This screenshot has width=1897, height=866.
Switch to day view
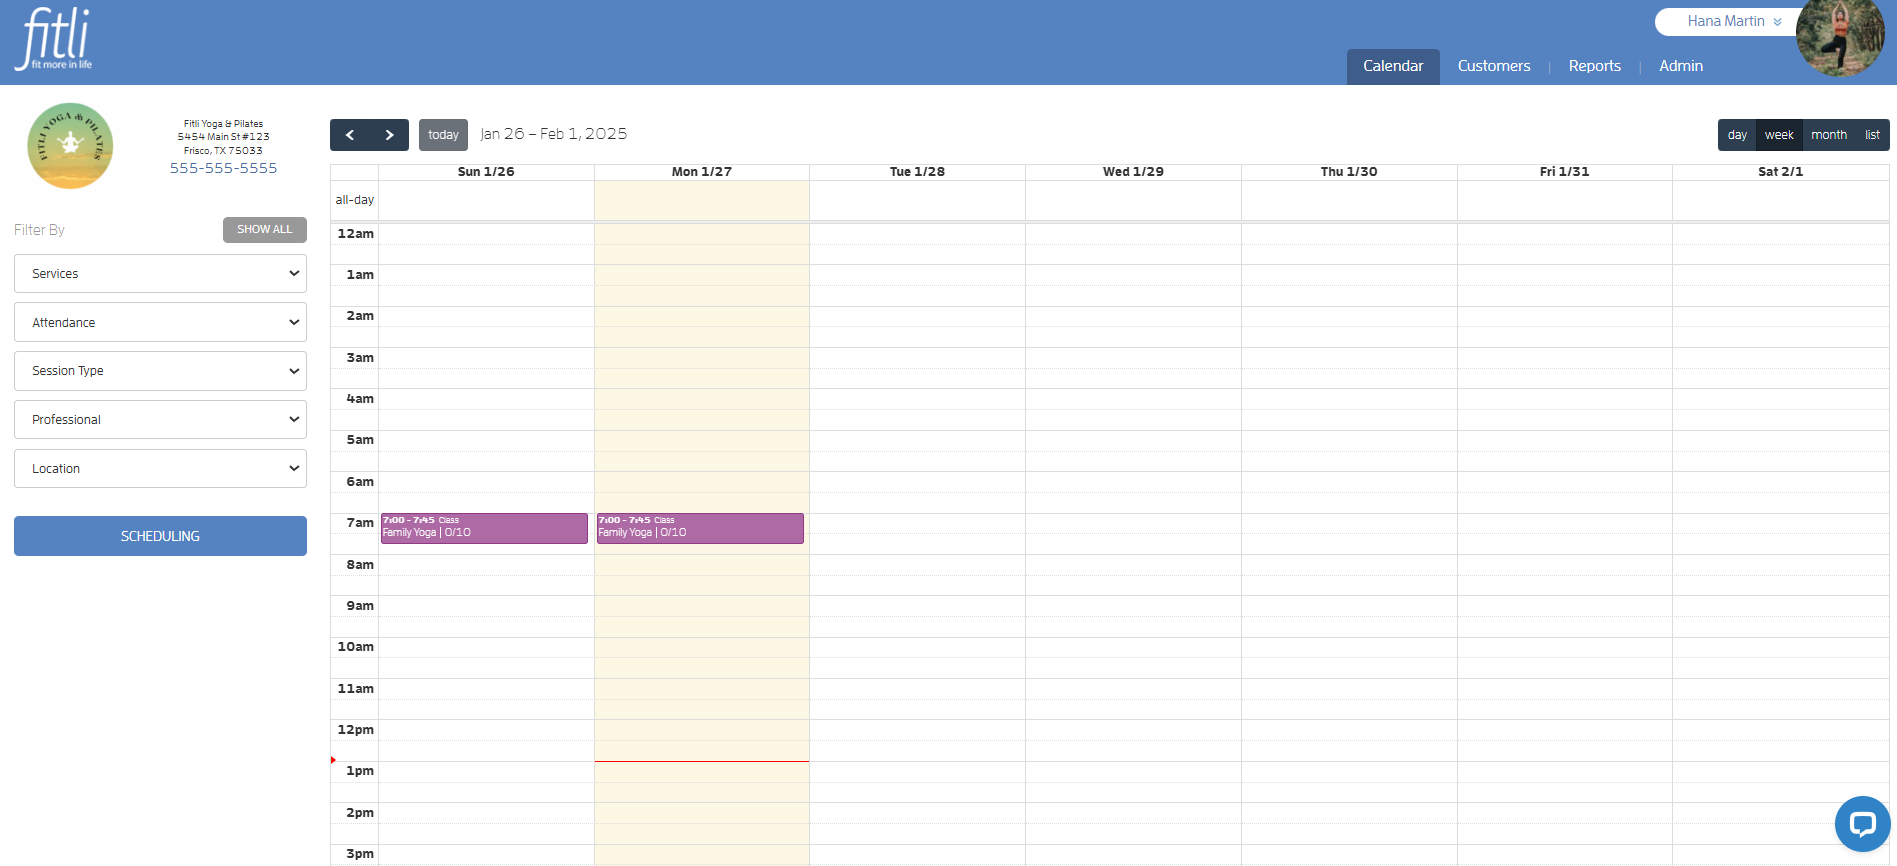point(1737,135)
